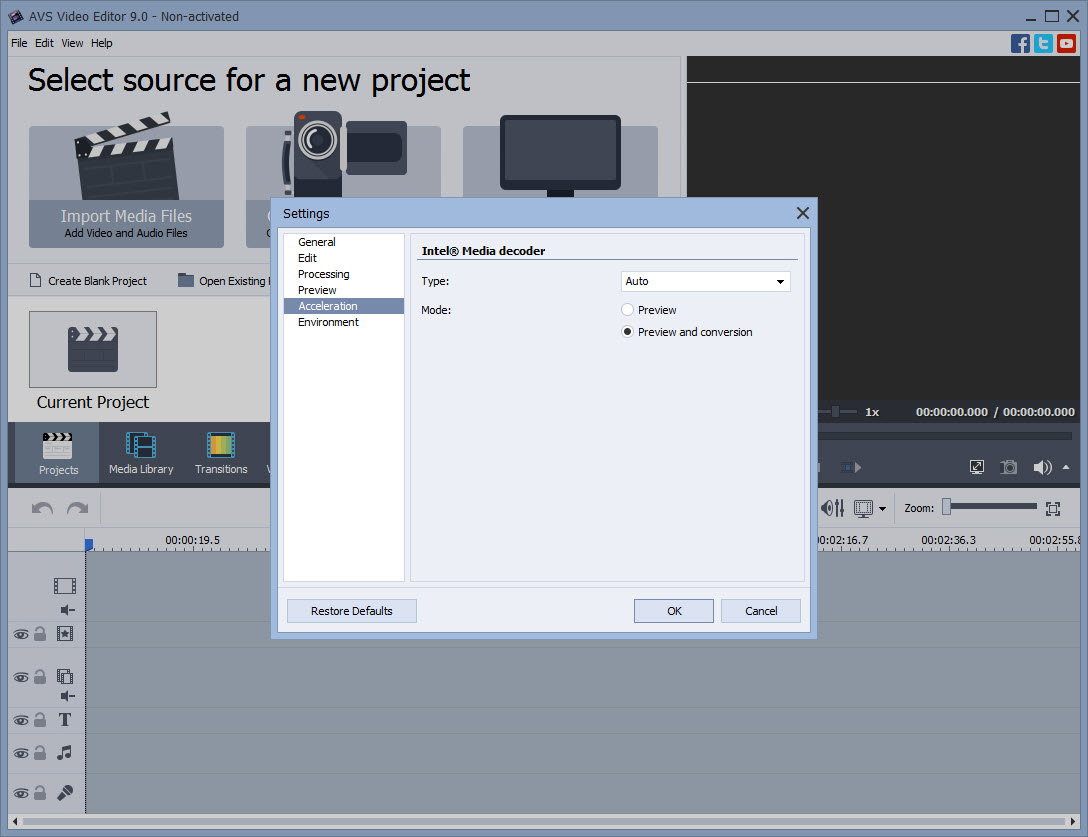Open the YouTube link icon

(x=1066, y=43)
